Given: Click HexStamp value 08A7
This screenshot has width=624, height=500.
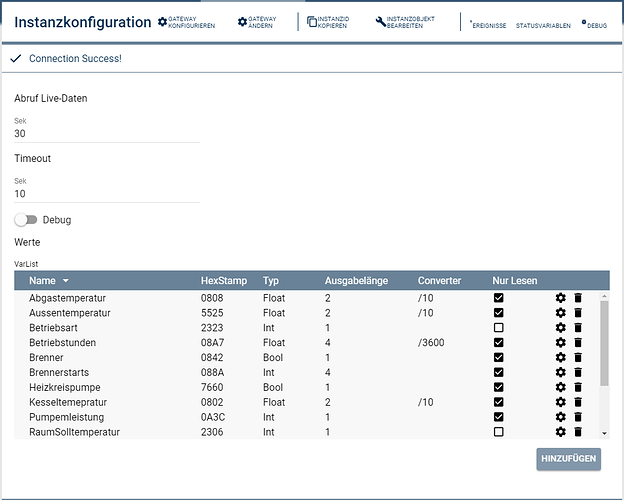Looking at the screenshot, I should [213, 342].
